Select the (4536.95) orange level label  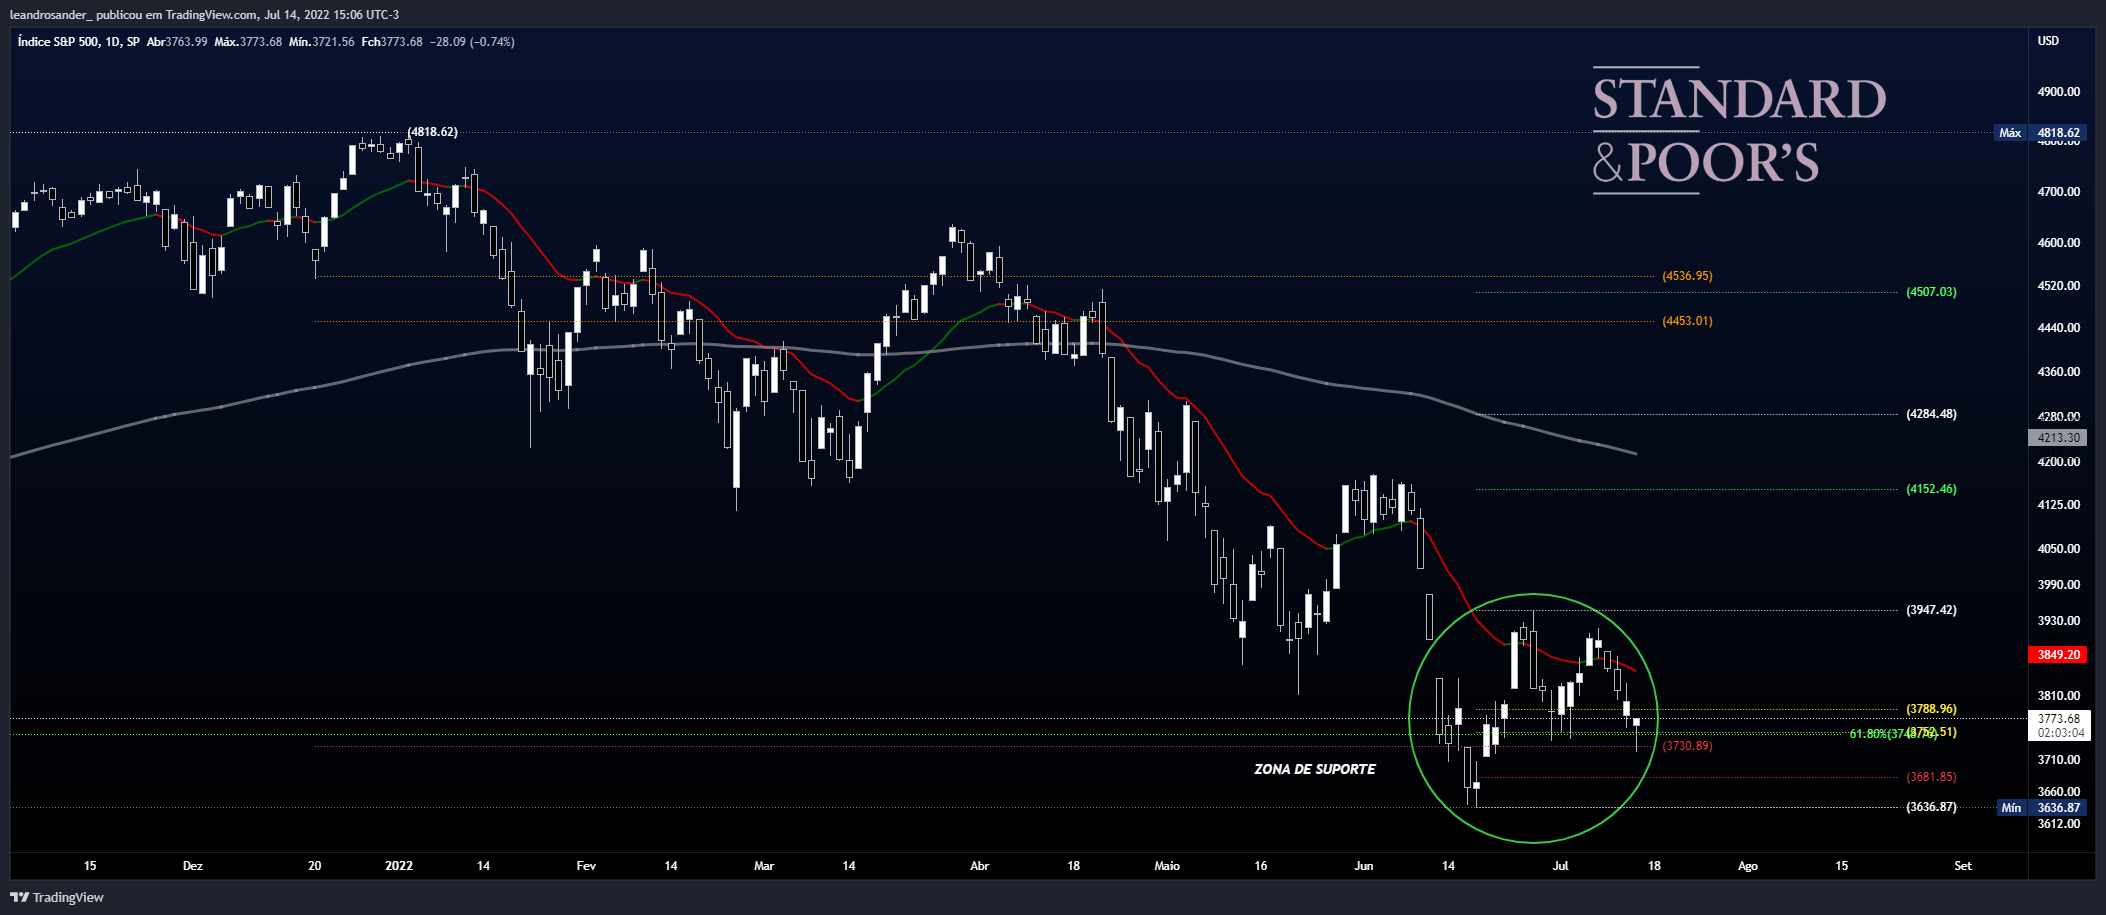pos(1687,276)
